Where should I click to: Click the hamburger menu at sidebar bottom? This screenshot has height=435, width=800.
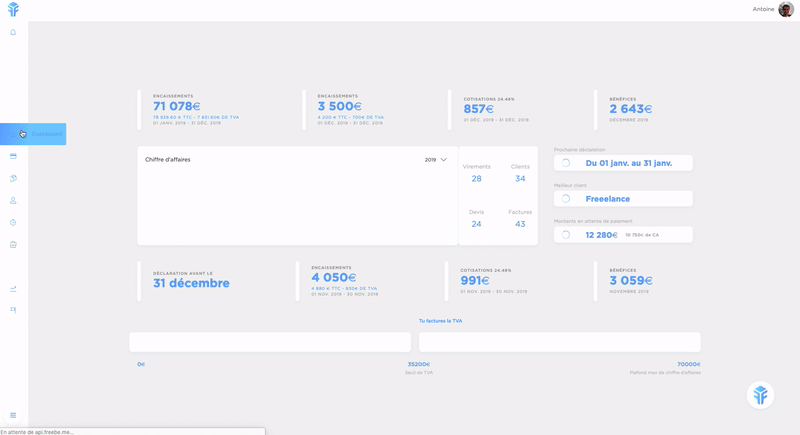(13, 415)
